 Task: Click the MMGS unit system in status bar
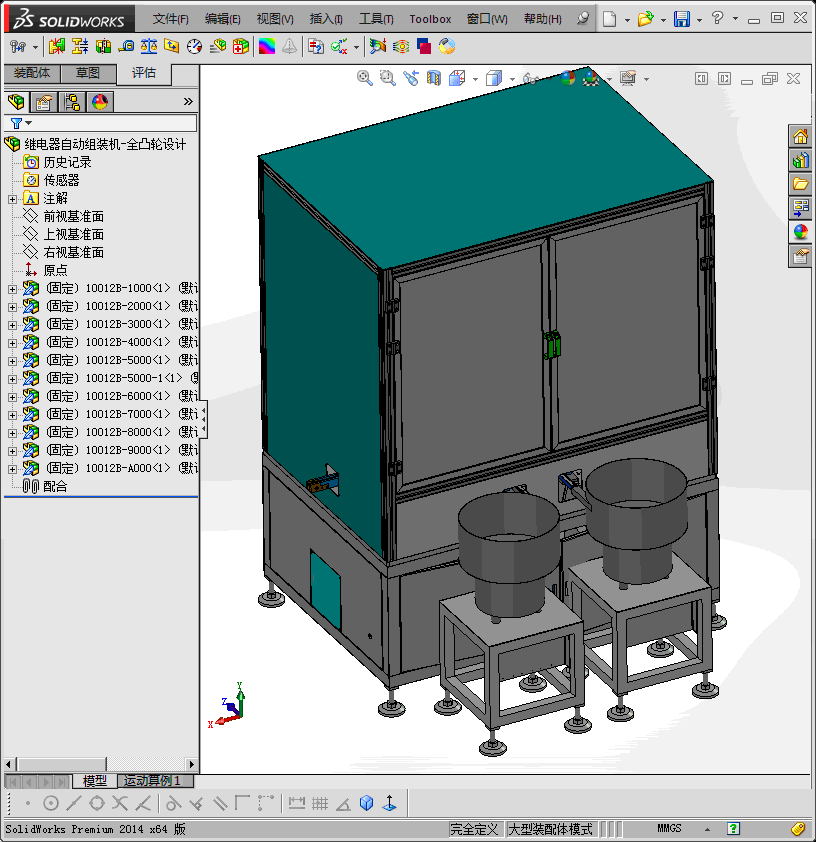[669, 829]
